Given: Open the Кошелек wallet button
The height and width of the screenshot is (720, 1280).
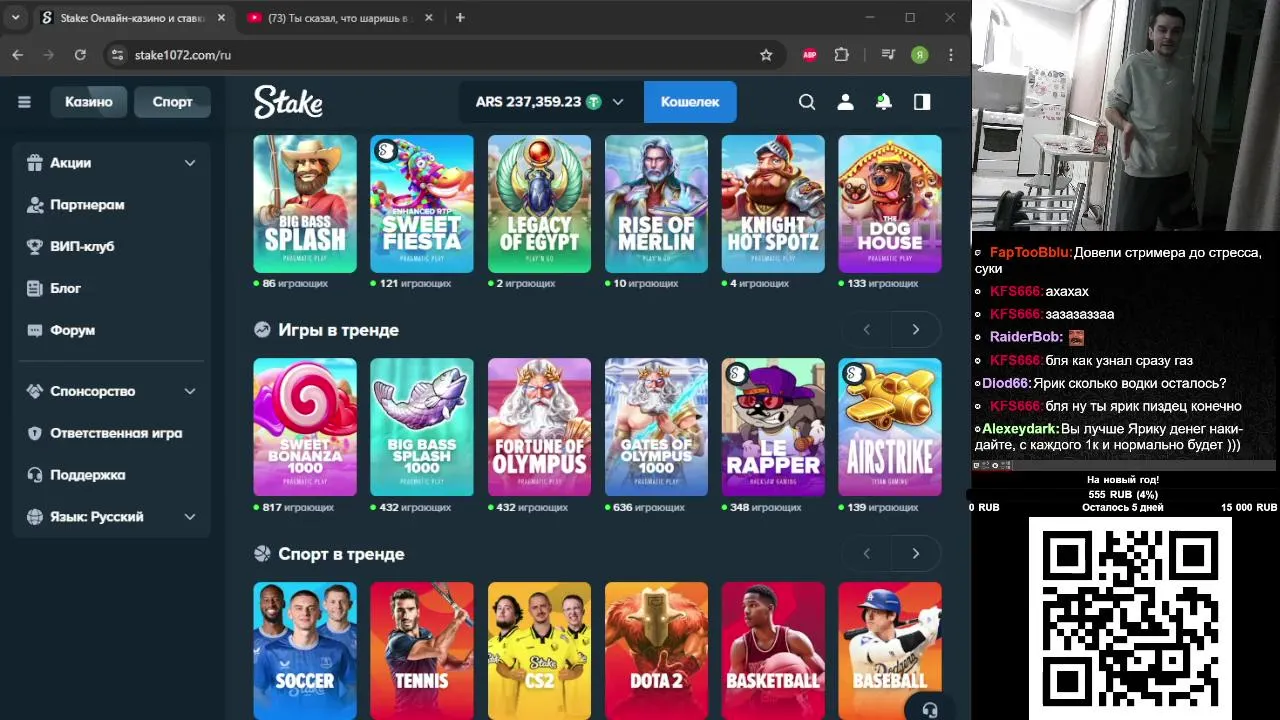Looking at the screenshot, I should pyautogui.click(x=690, y=102).
